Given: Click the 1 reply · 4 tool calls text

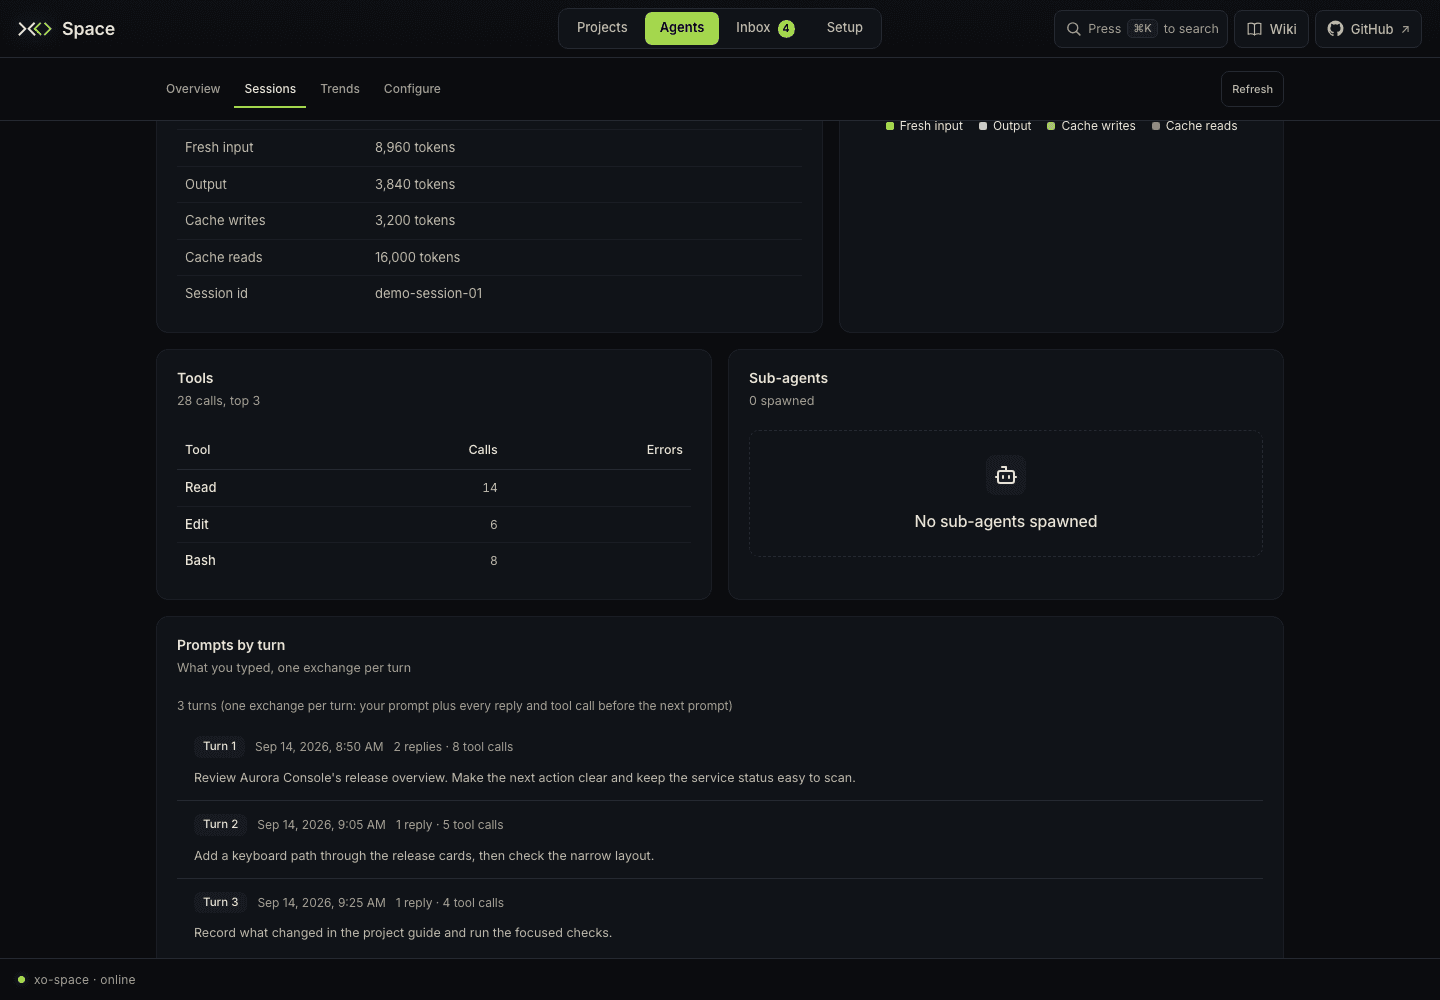Looking at the screenshot, I should (450, 903).
